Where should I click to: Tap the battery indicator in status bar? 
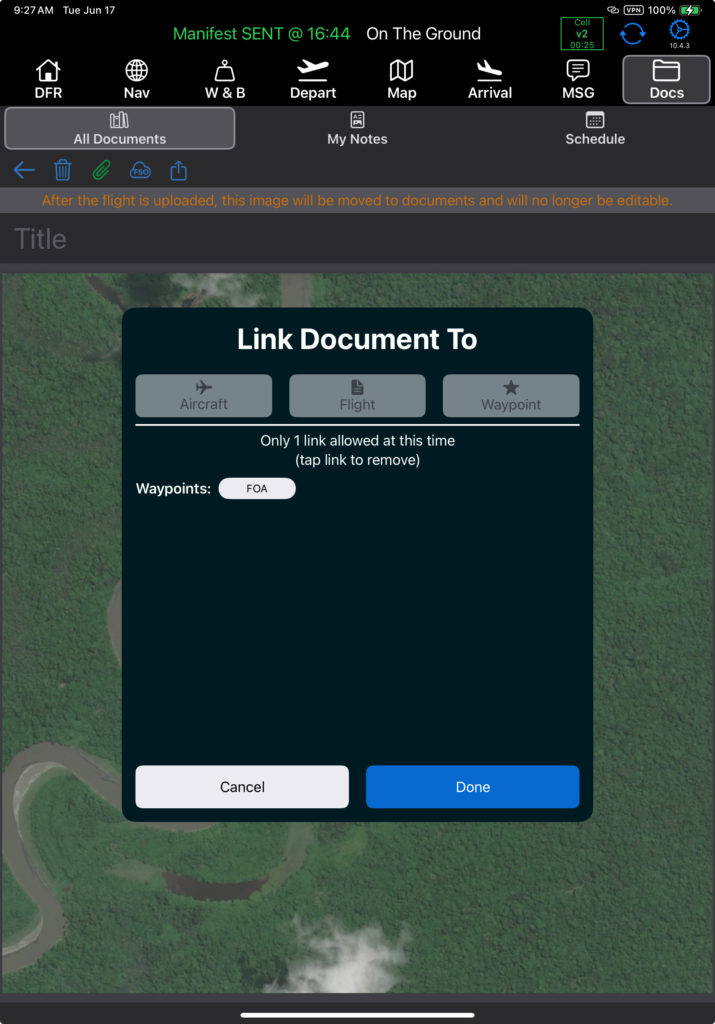point(690,10)
